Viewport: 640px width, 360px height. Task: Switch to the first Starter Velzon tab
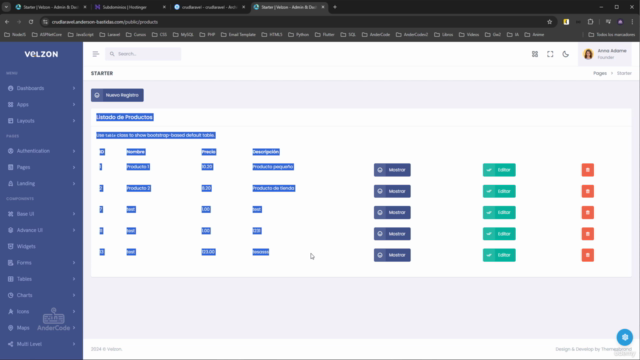51,7
